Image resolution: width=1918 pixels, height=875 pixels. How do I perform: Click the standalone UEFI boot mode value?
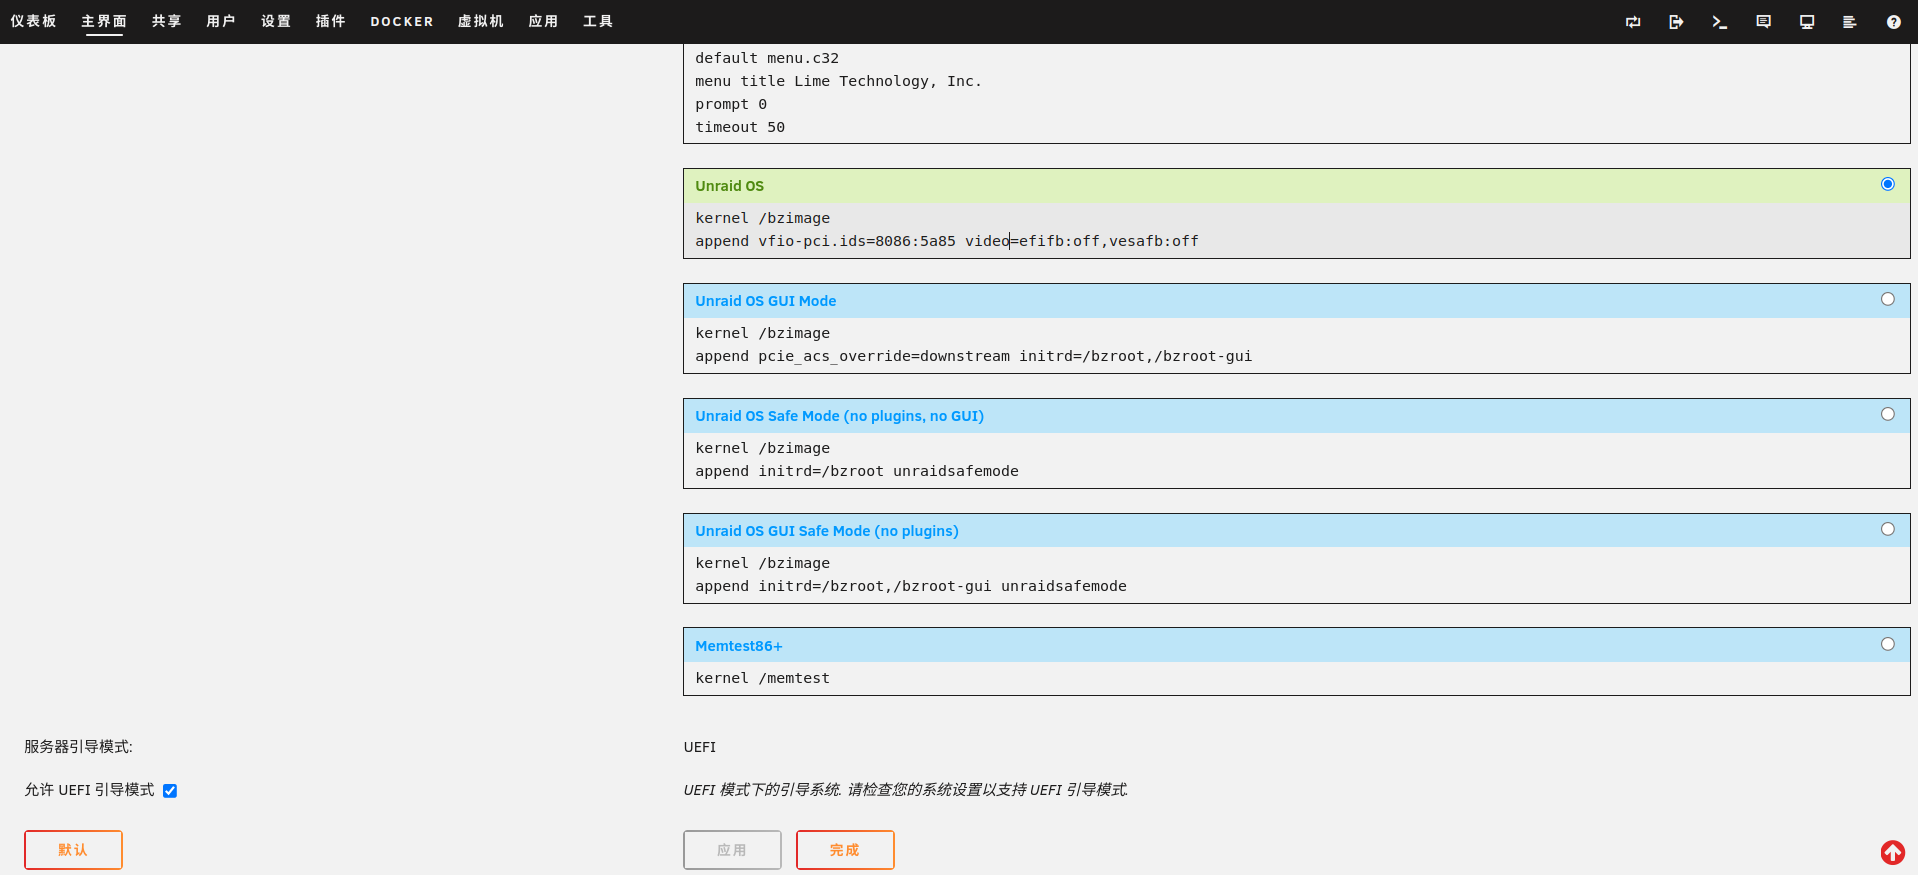pyautogui.click(x=700, y=747)
